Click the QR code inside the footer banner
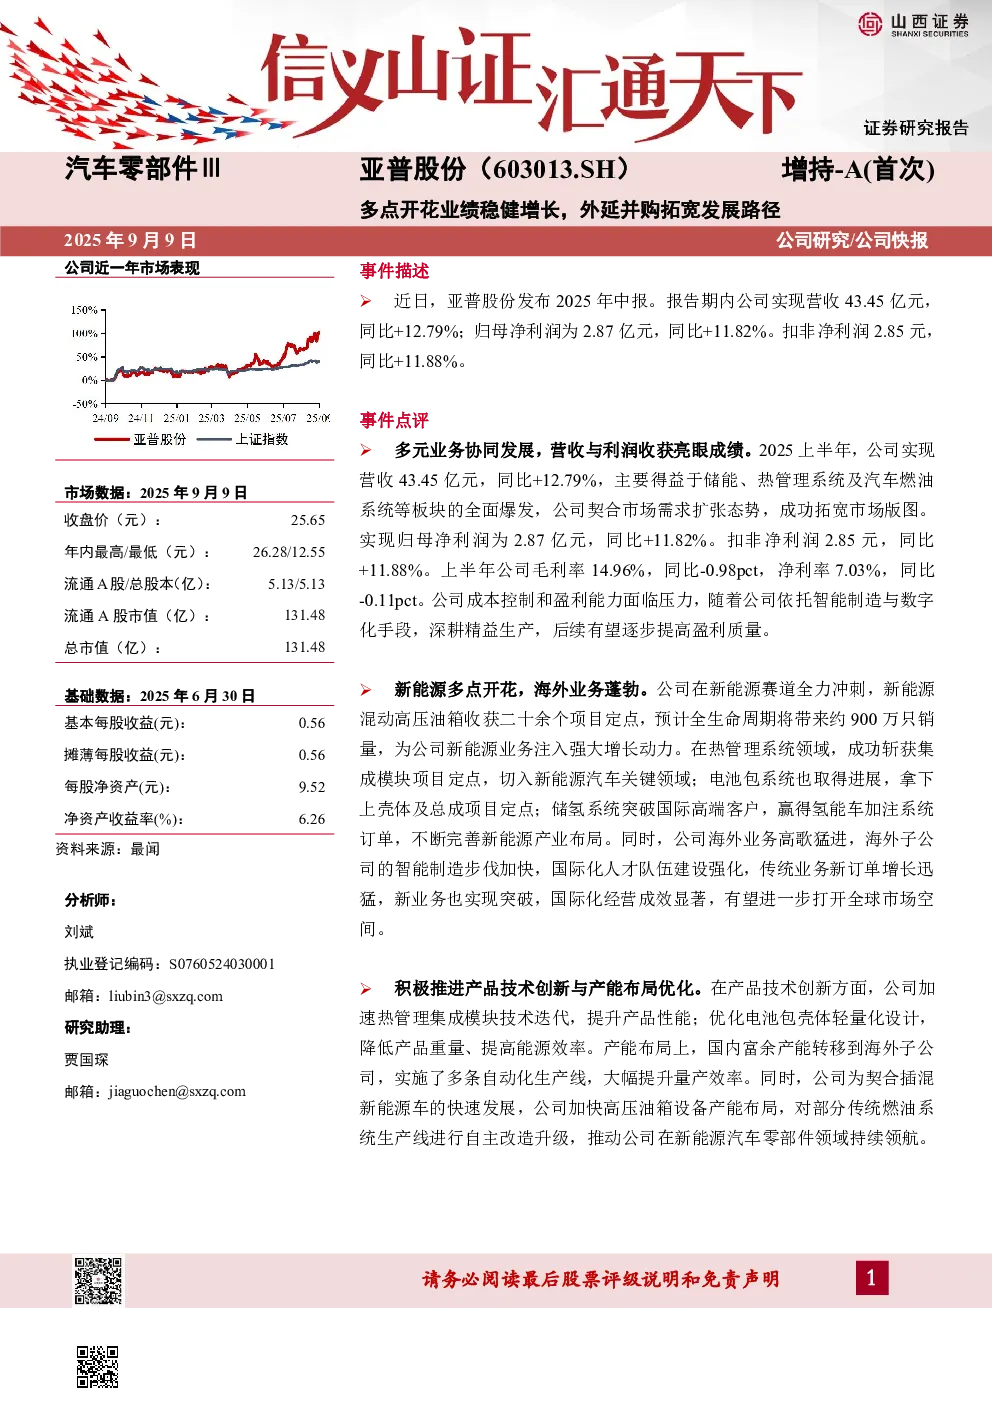The image size is (992, 1403). point(98,1280)
